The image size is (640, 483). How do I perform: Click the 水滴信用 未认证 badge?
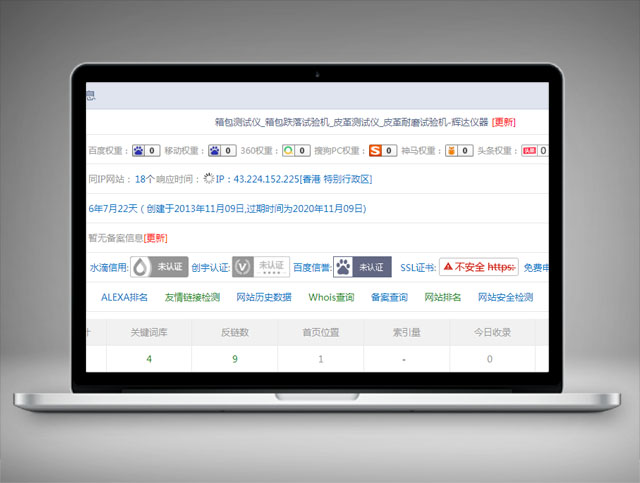click(x=159, y=267)
